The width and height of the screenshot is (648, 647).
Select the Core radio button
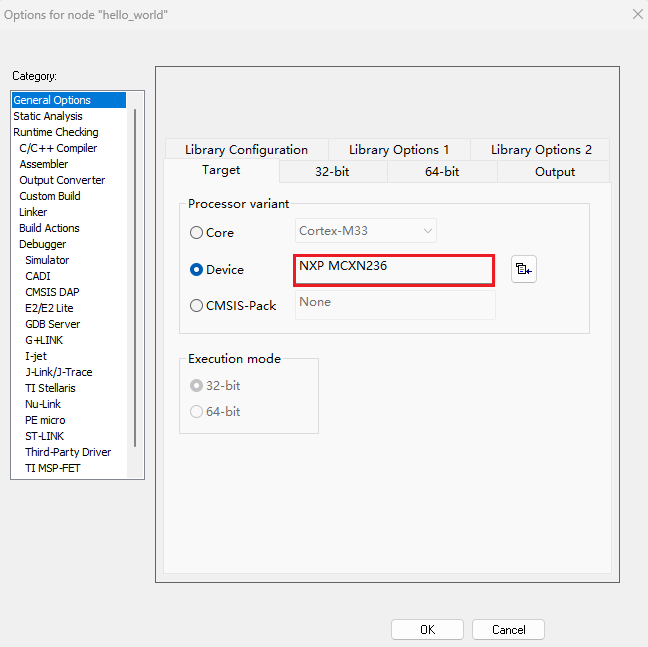196,233
